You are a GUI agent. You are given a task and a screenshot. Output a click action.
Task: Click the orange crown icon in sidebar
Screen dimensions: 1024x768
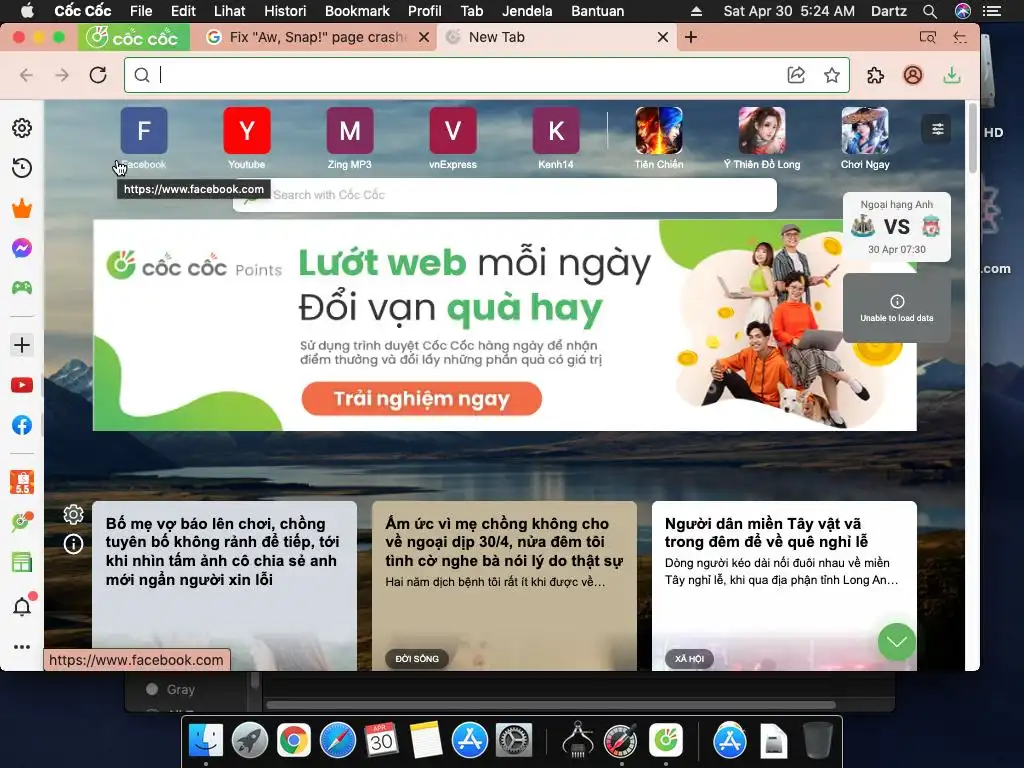click(22, 209)
